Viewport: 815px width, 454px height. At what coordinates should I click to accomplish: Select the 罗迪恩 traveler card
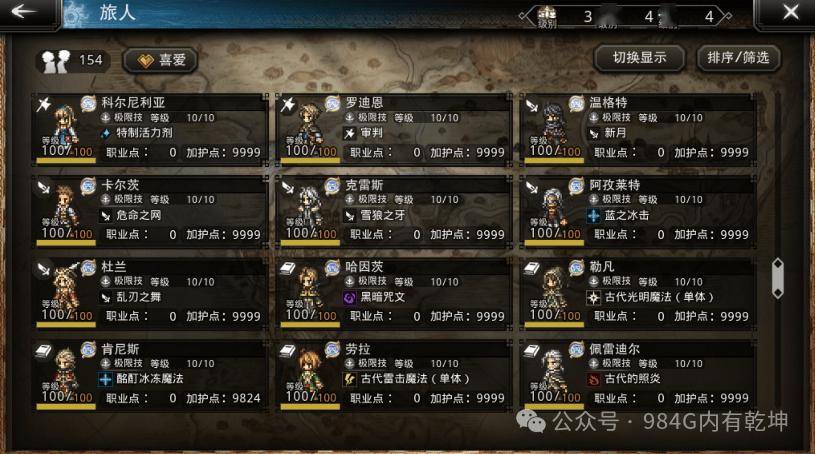(393, 129)
